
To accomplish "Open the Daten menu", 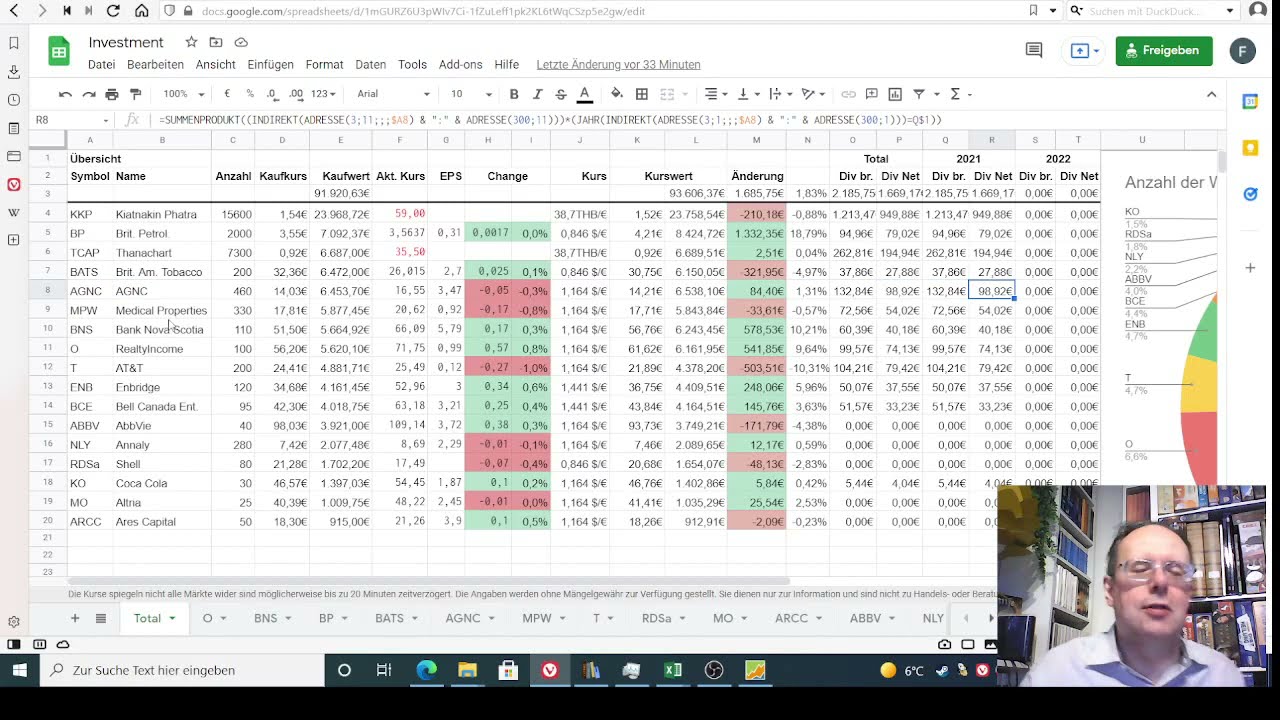I will [x=370, y=64].
